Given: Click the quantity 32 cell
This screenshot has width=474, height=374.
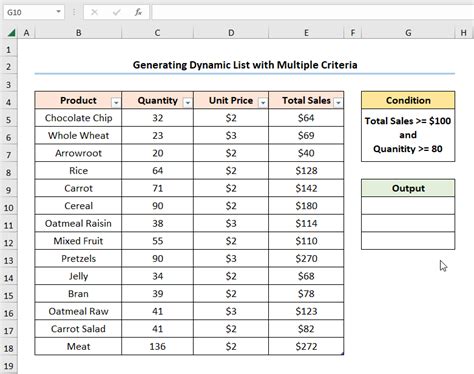Looking at the screenshot, I should pyautogui.click(x=157, y=118).
